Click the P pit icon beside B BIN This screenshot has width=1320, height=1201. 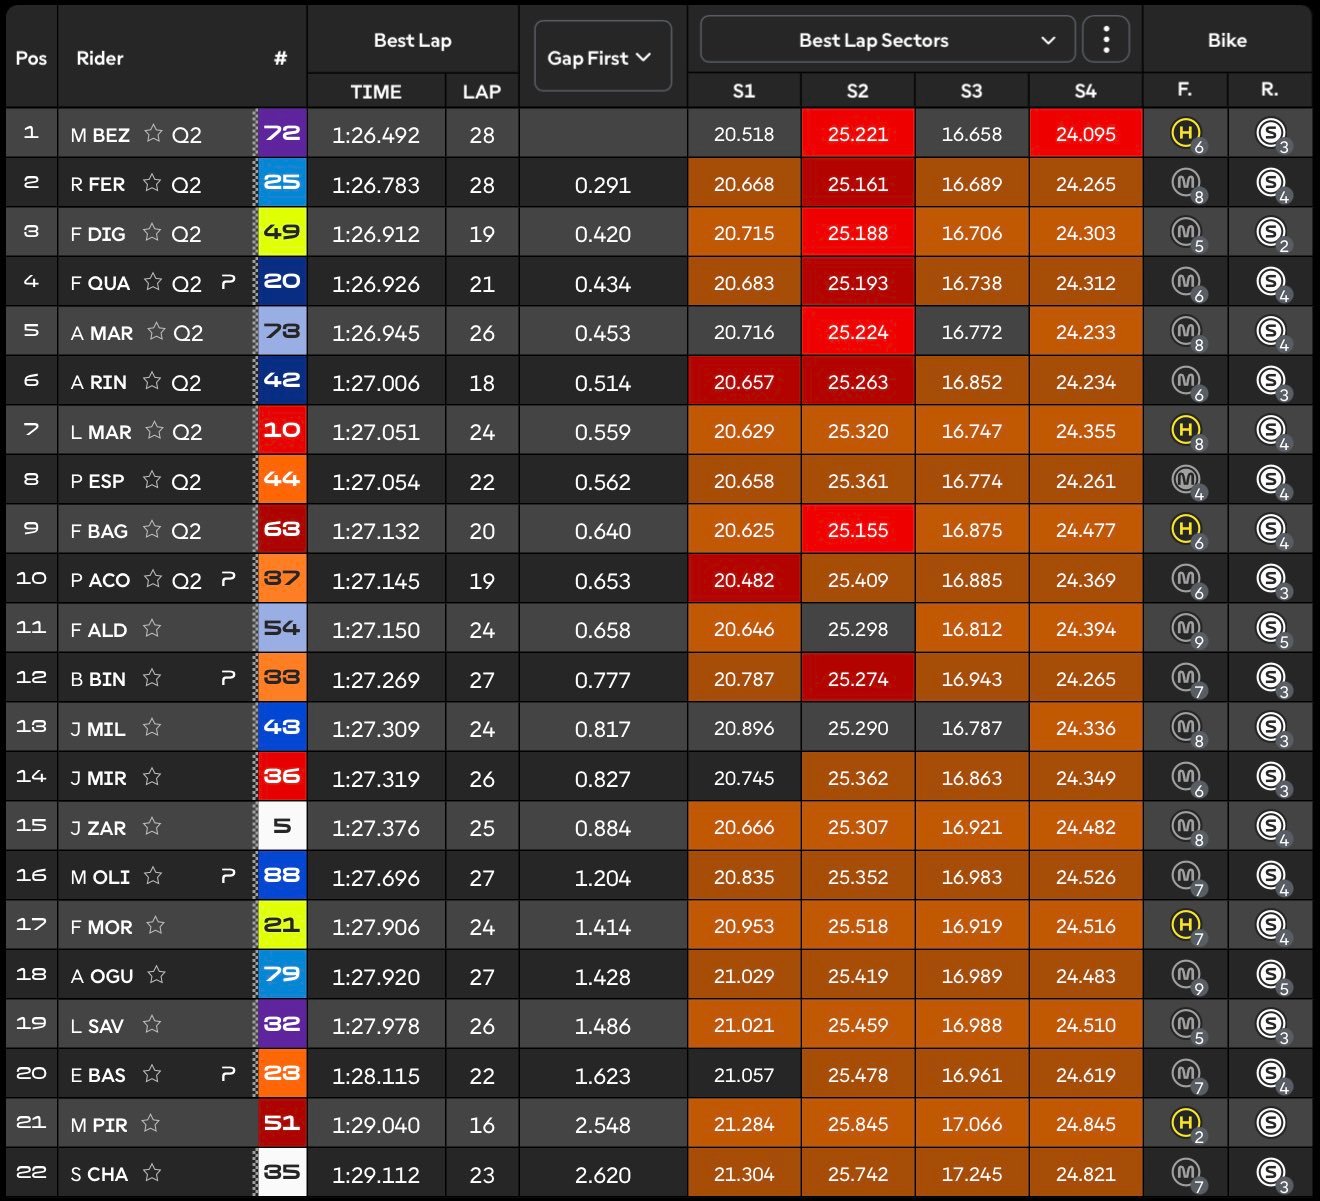coord(228,679)
